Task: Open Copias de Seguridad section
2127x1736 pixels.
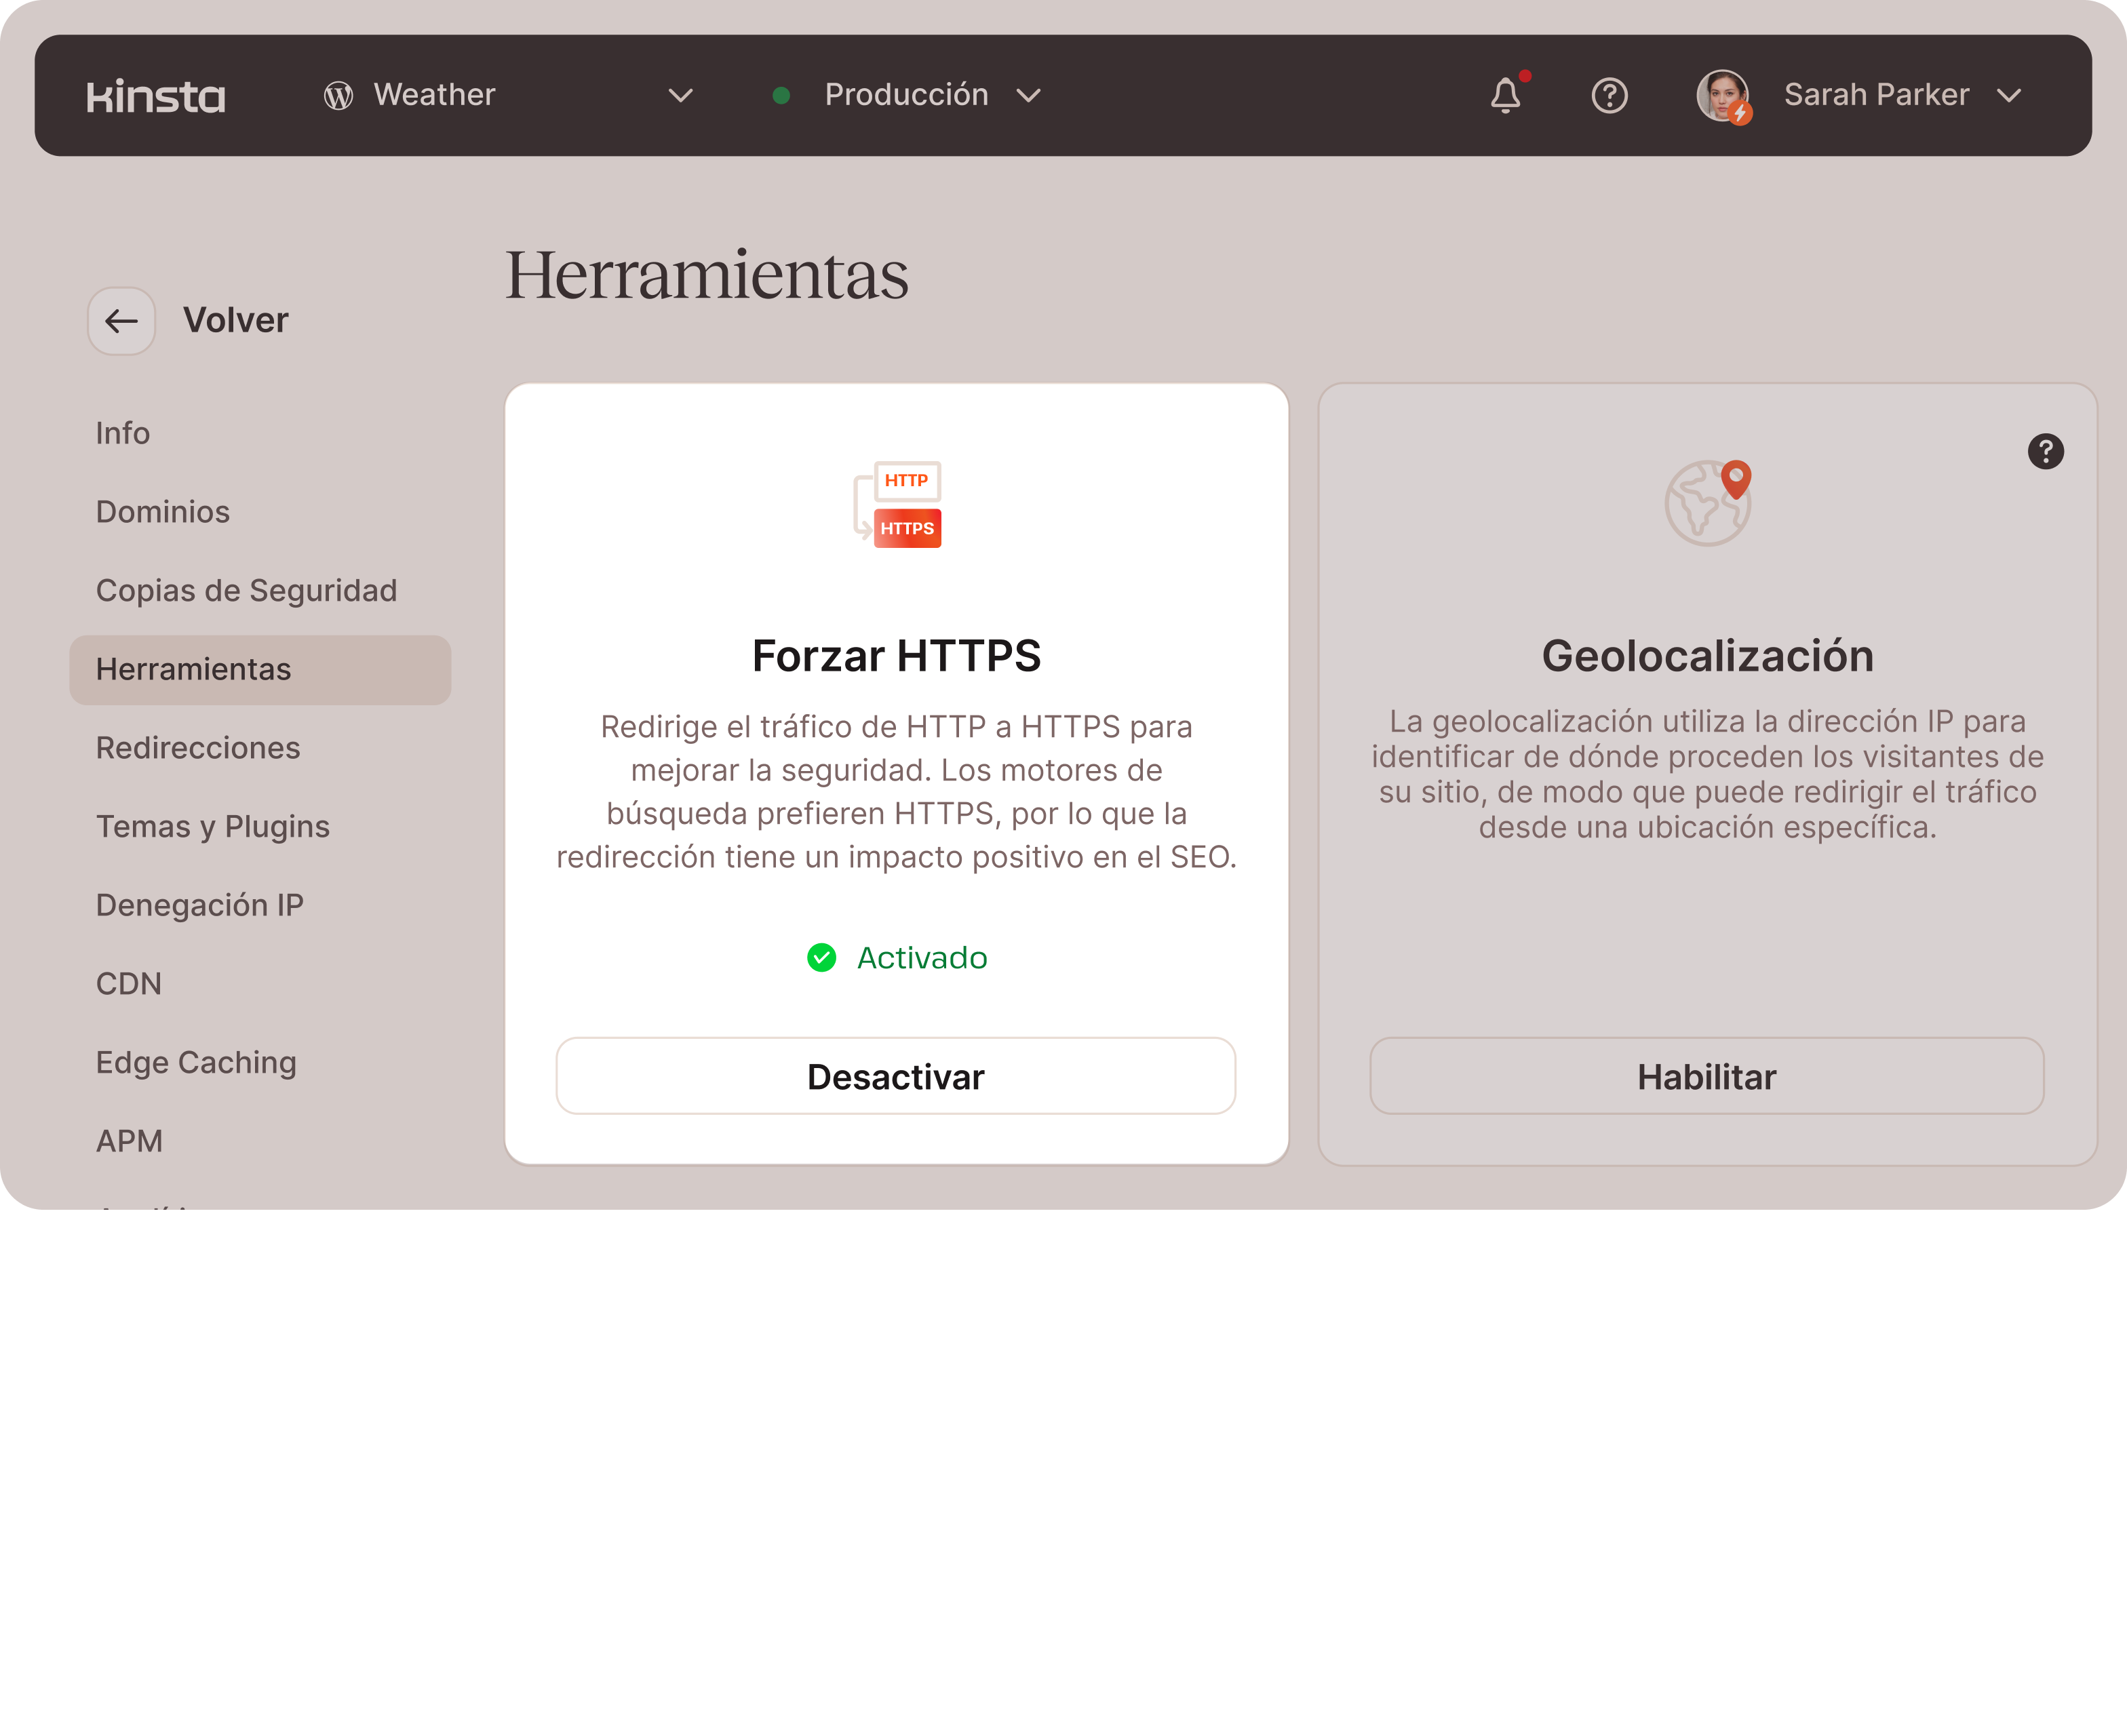Action: tap(246, 591)
